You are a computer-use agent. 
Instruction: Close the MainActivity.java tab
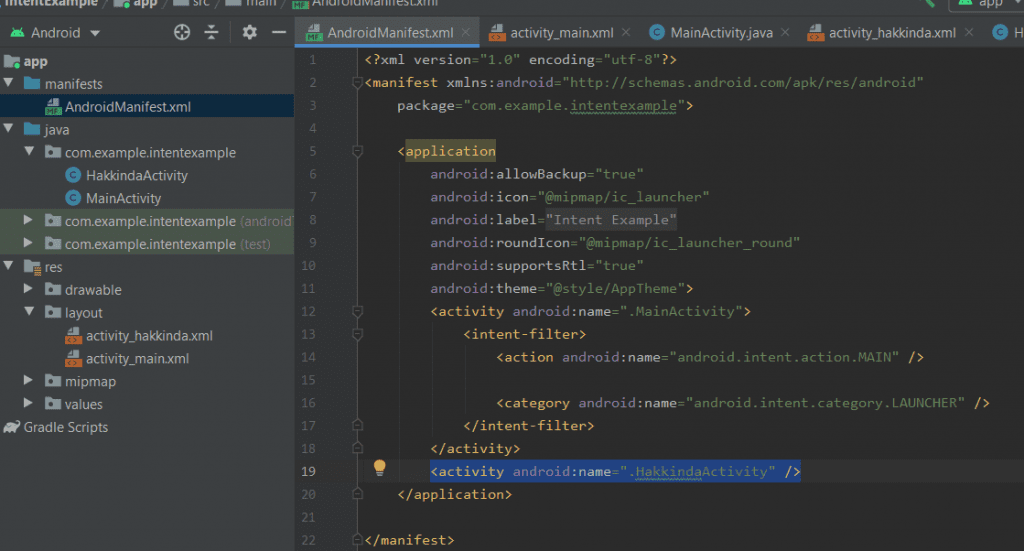tap(785, 33)
